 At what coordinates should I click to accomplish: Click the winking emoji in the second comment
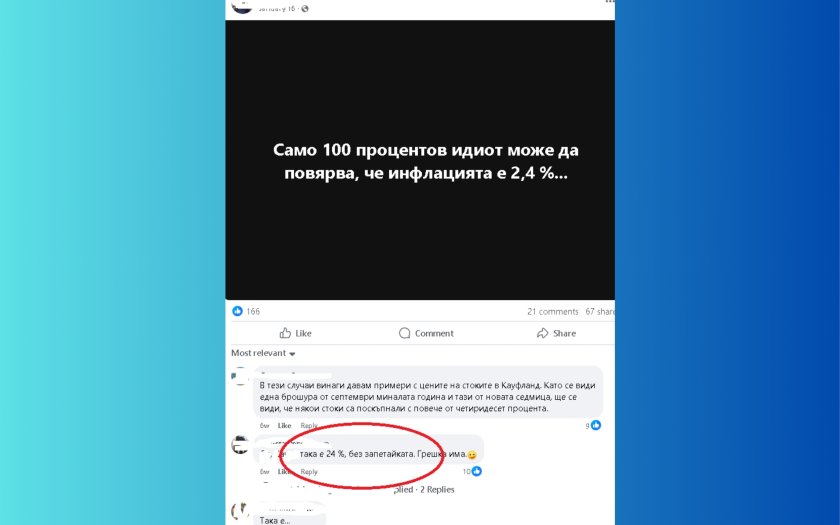pyautogui.click(x=471, y=455)
